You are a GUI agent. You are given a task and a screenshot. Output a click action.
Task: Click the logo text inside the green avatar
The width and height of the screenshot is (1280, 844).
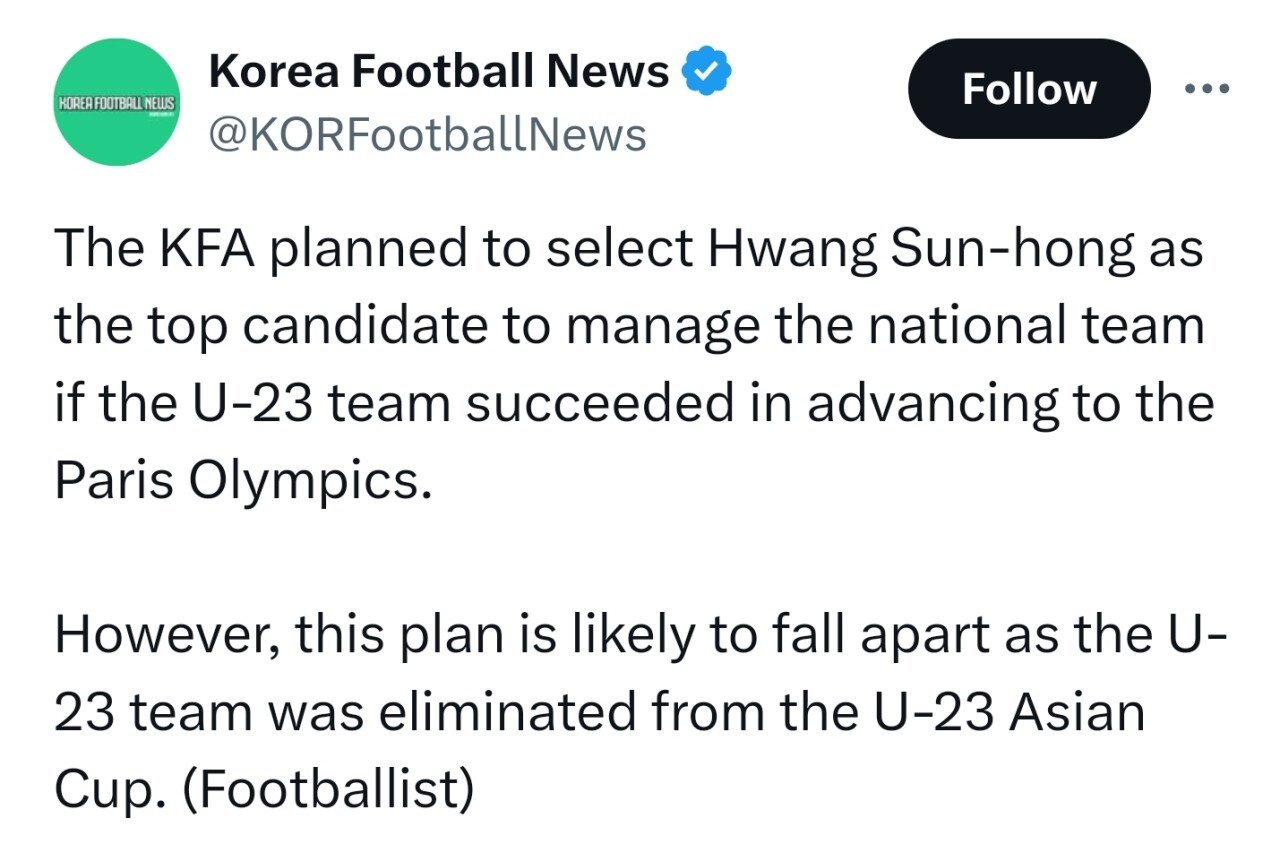click(x=118, y=102)
